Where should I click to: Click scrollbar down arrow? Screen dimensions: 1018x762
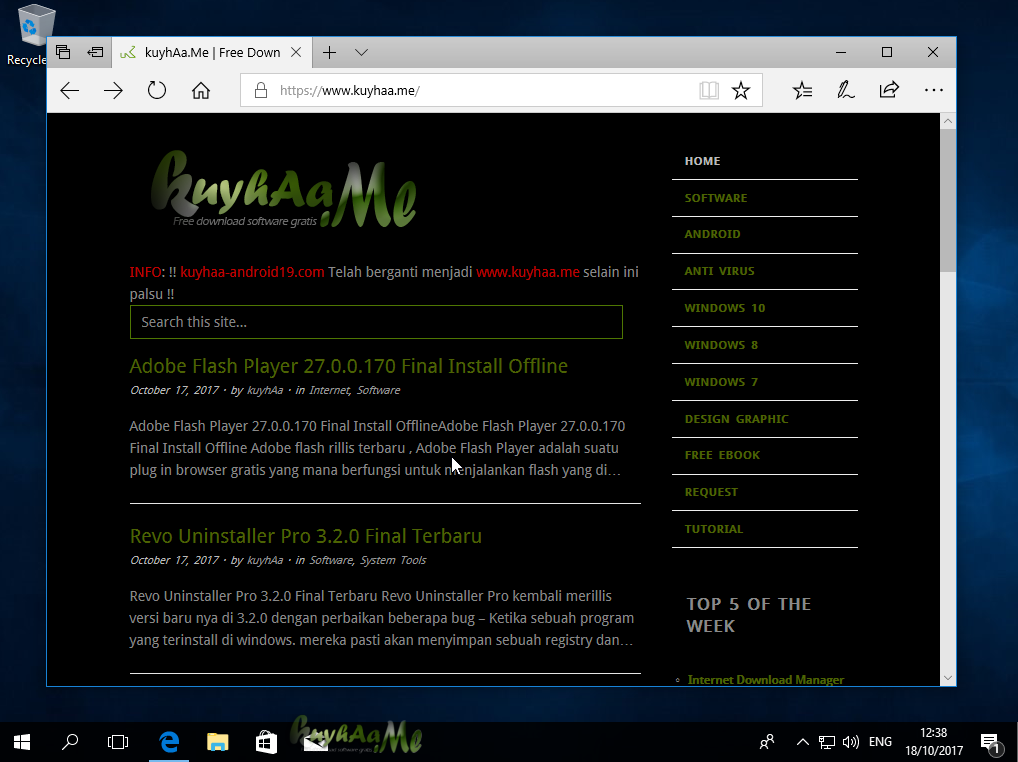click(x=948, y=678)
